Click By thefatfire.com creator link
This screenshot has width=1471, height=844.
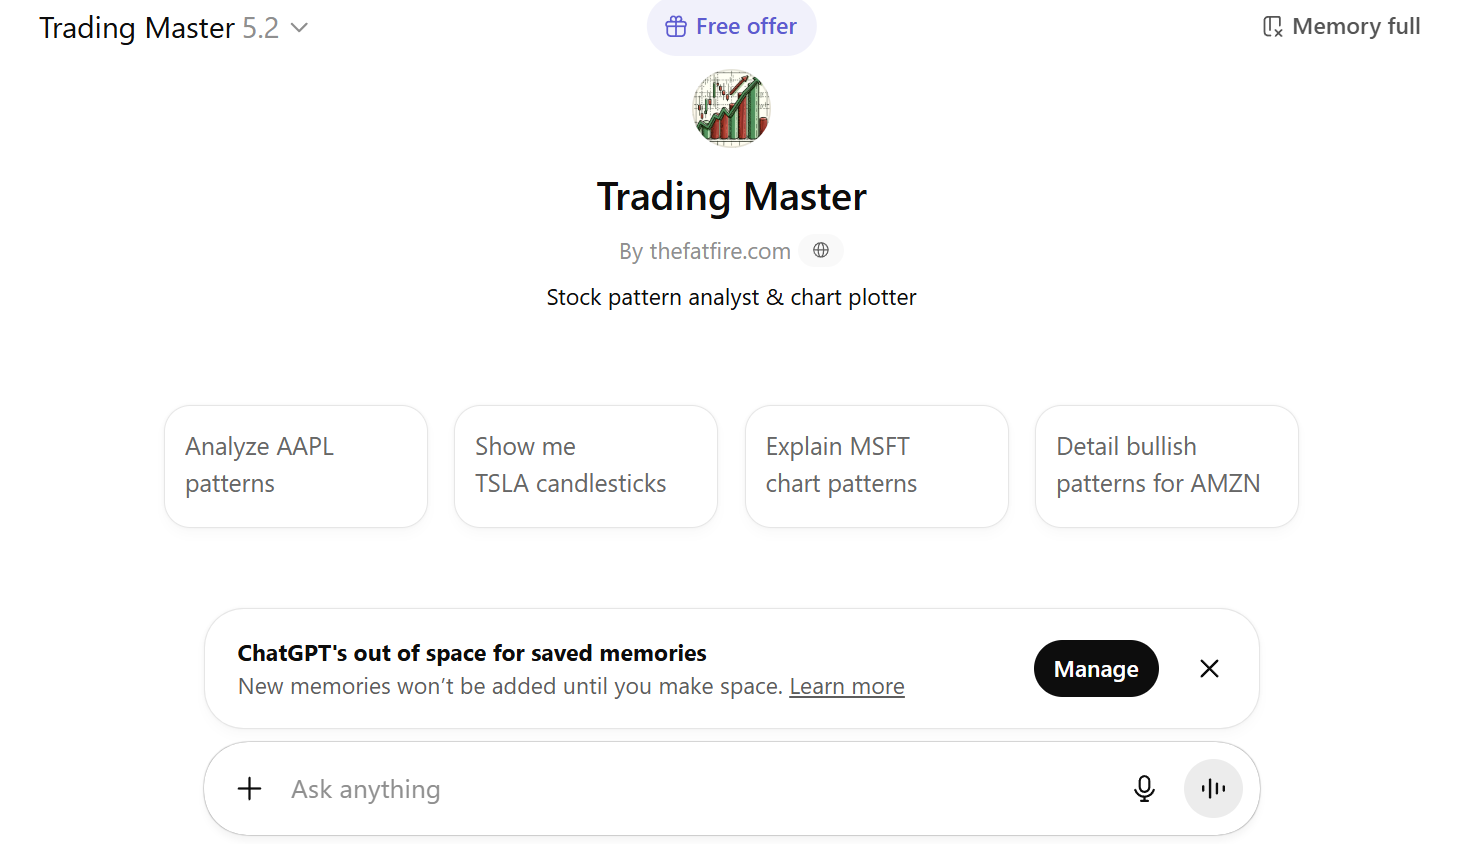point(705,250)
